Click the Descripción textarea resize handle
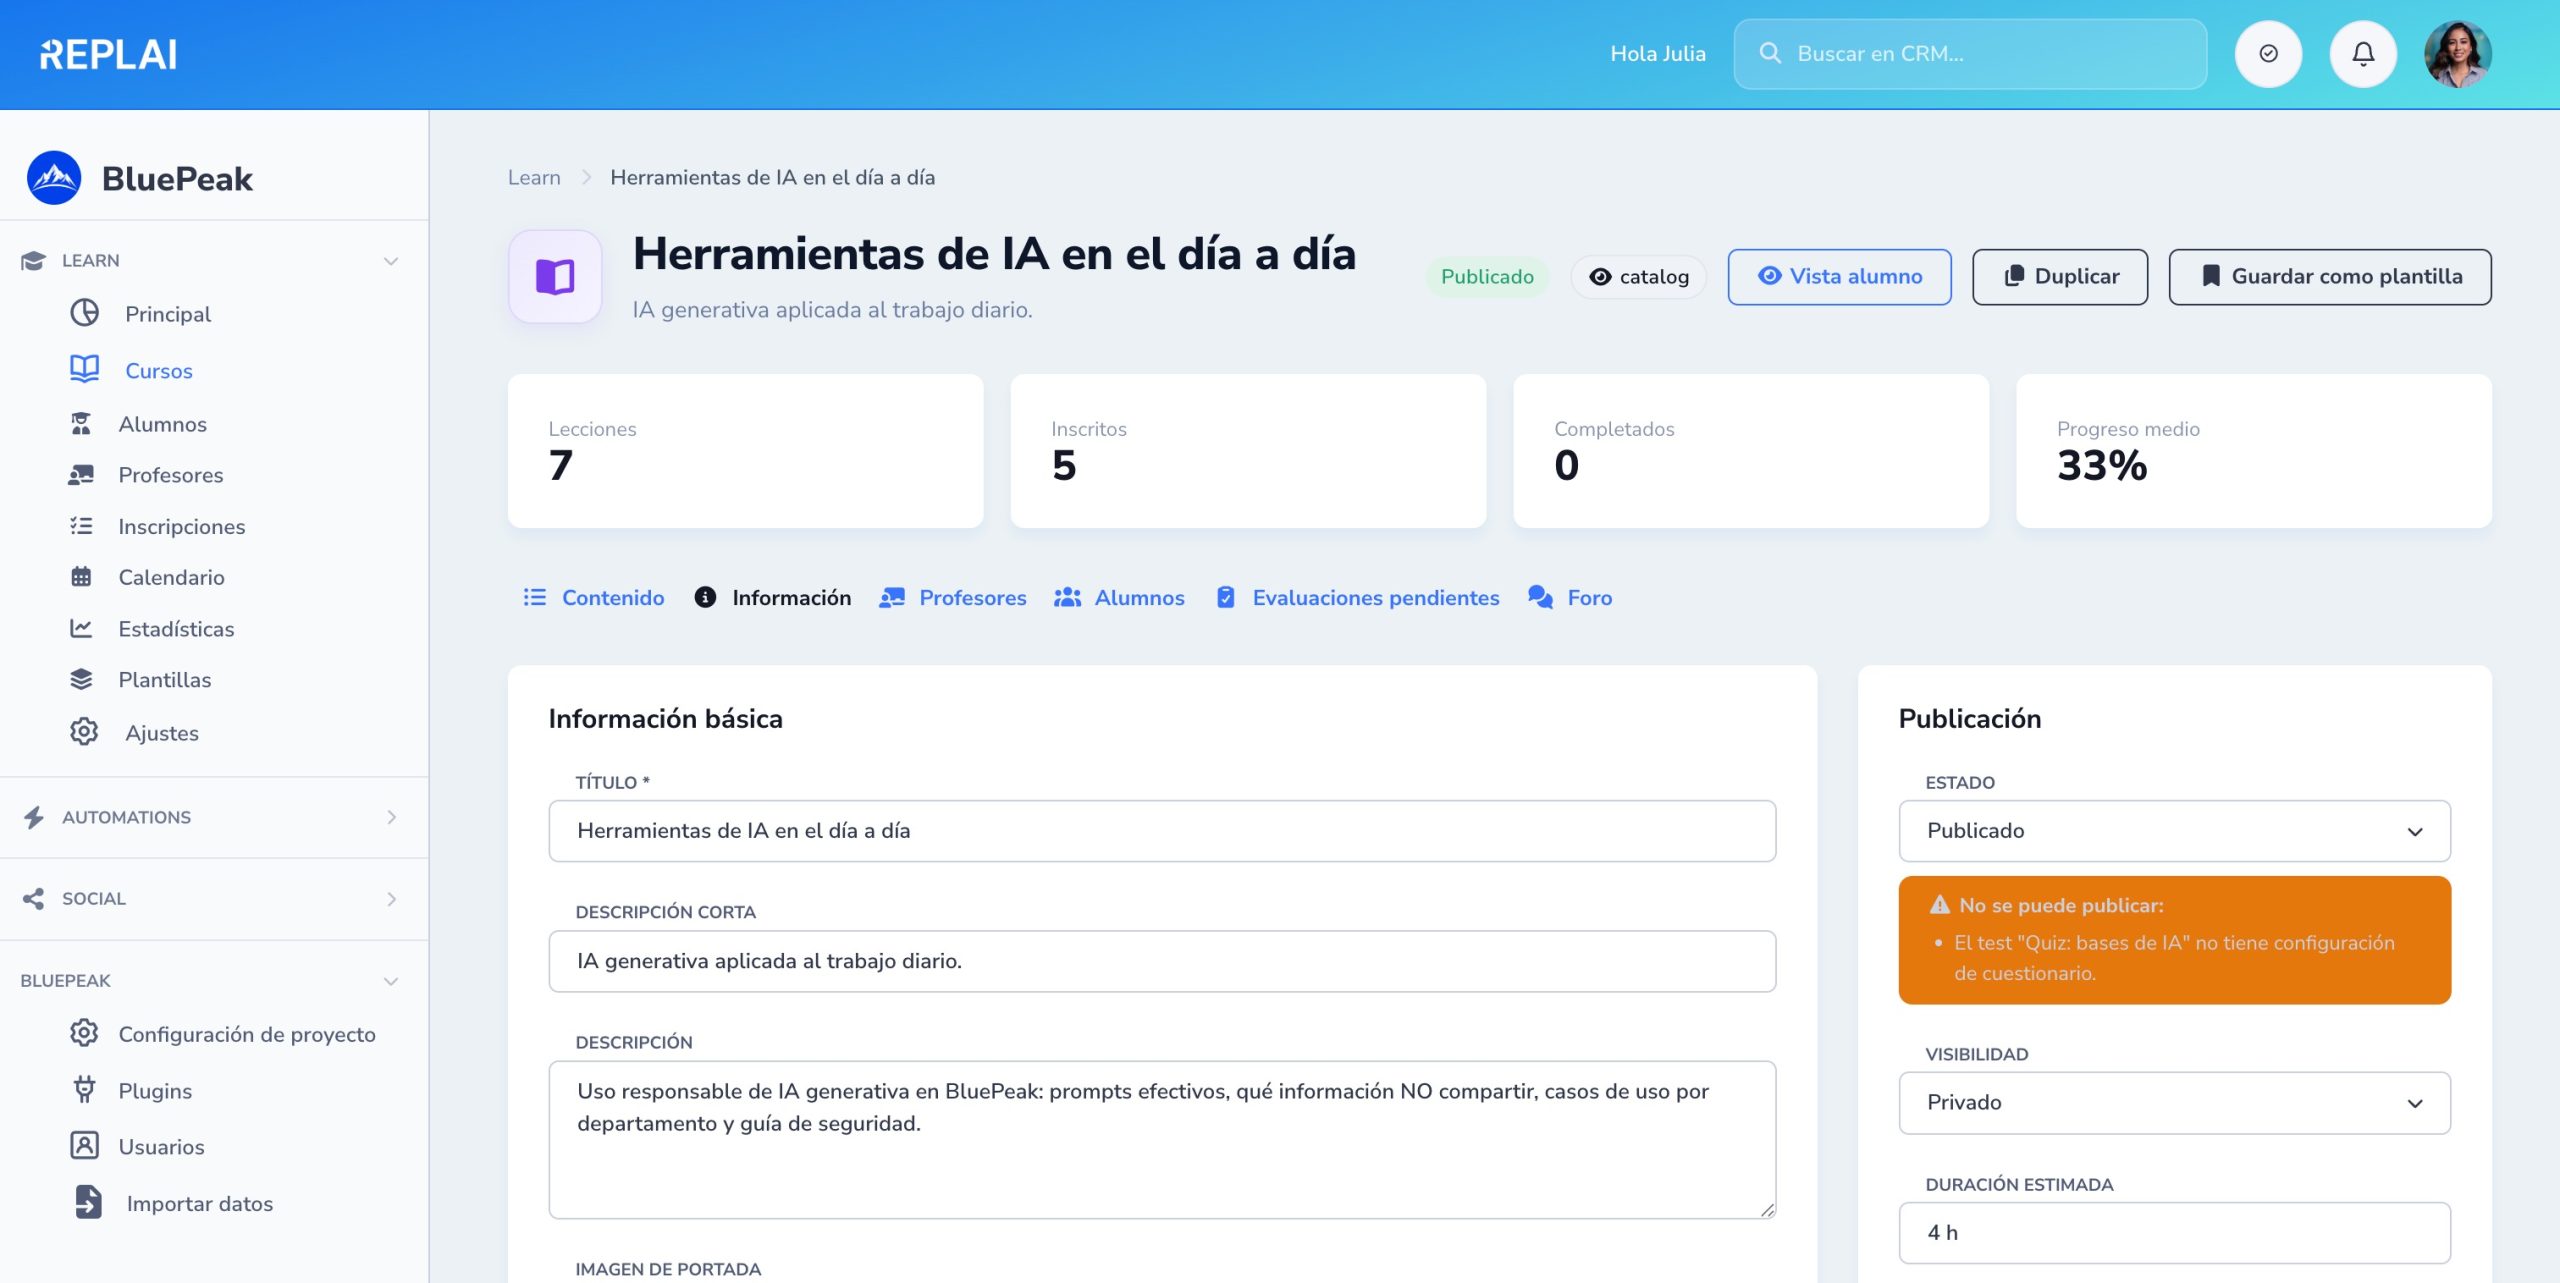The width and height of the screenshot is (2560, 1283). click(1767, 1210)
